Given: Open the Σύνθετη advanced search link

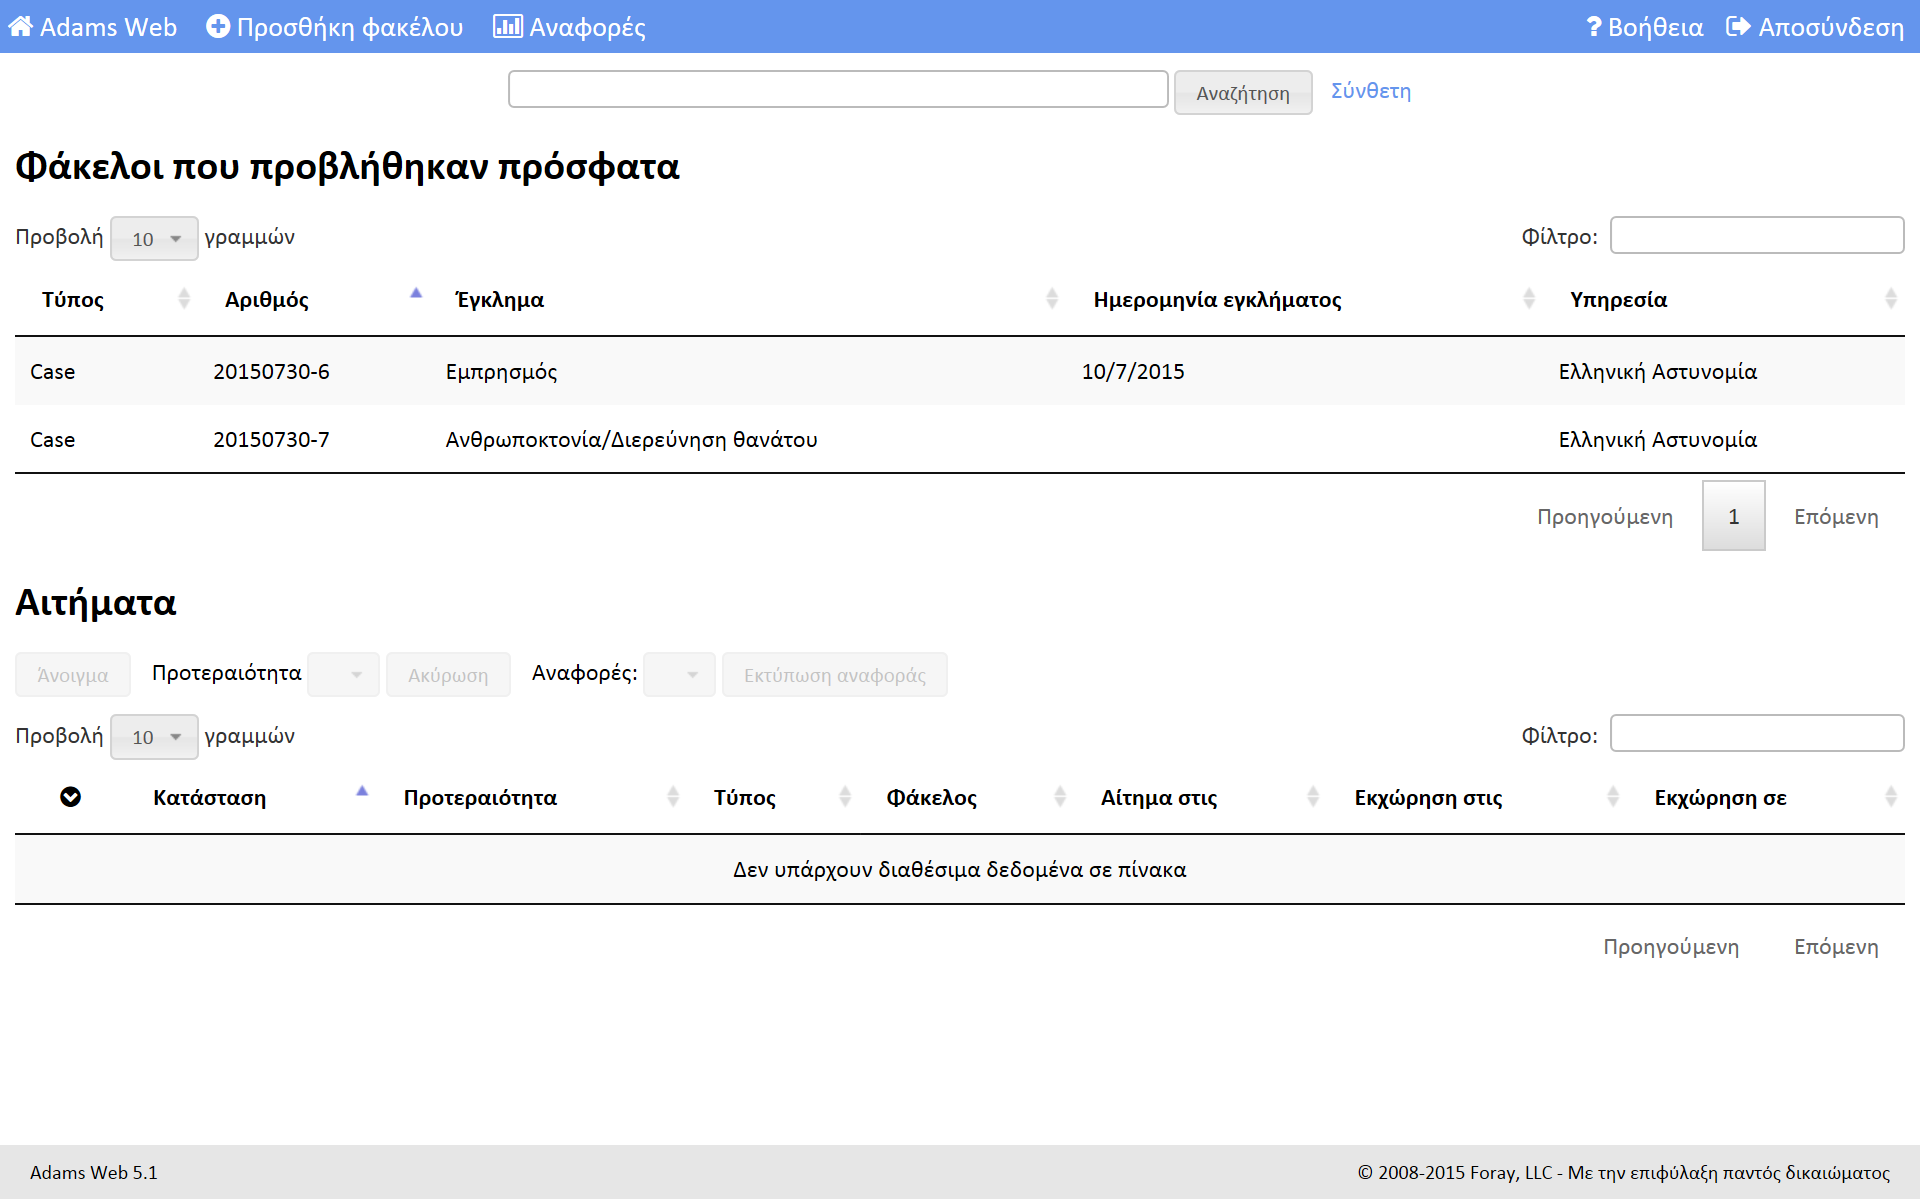Looking at the screenshot, I should [1370, 91].
